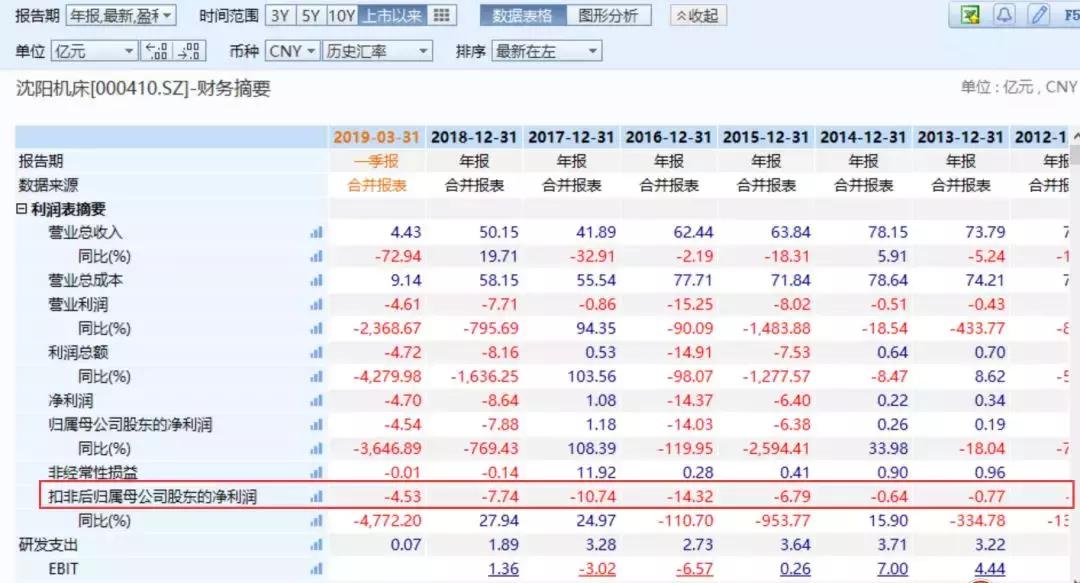Open chart icon for 同比 row under 营业总收入
Image resolution: width=1080 pixels, height=583 pixels.
pyautogui.click(x=316, y=257)
